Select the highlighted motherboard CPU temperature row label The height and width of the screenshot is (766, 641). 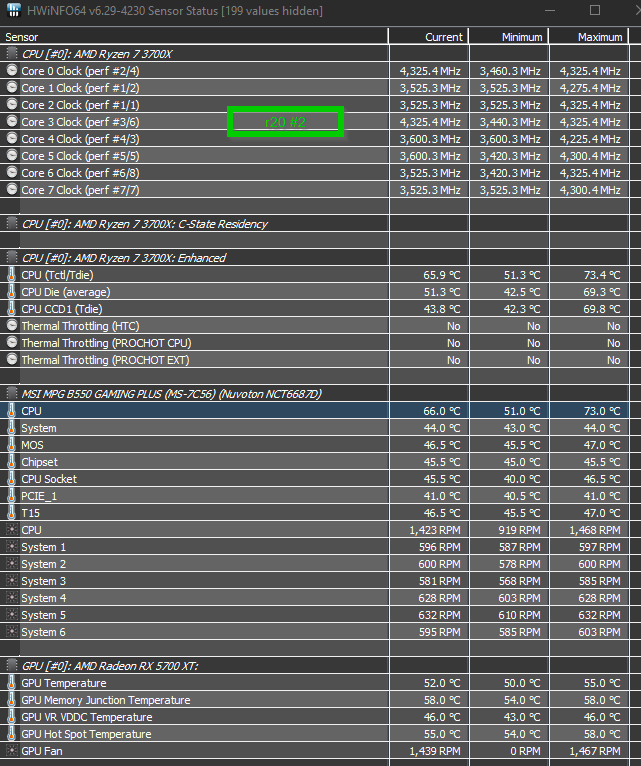(31, 411)
